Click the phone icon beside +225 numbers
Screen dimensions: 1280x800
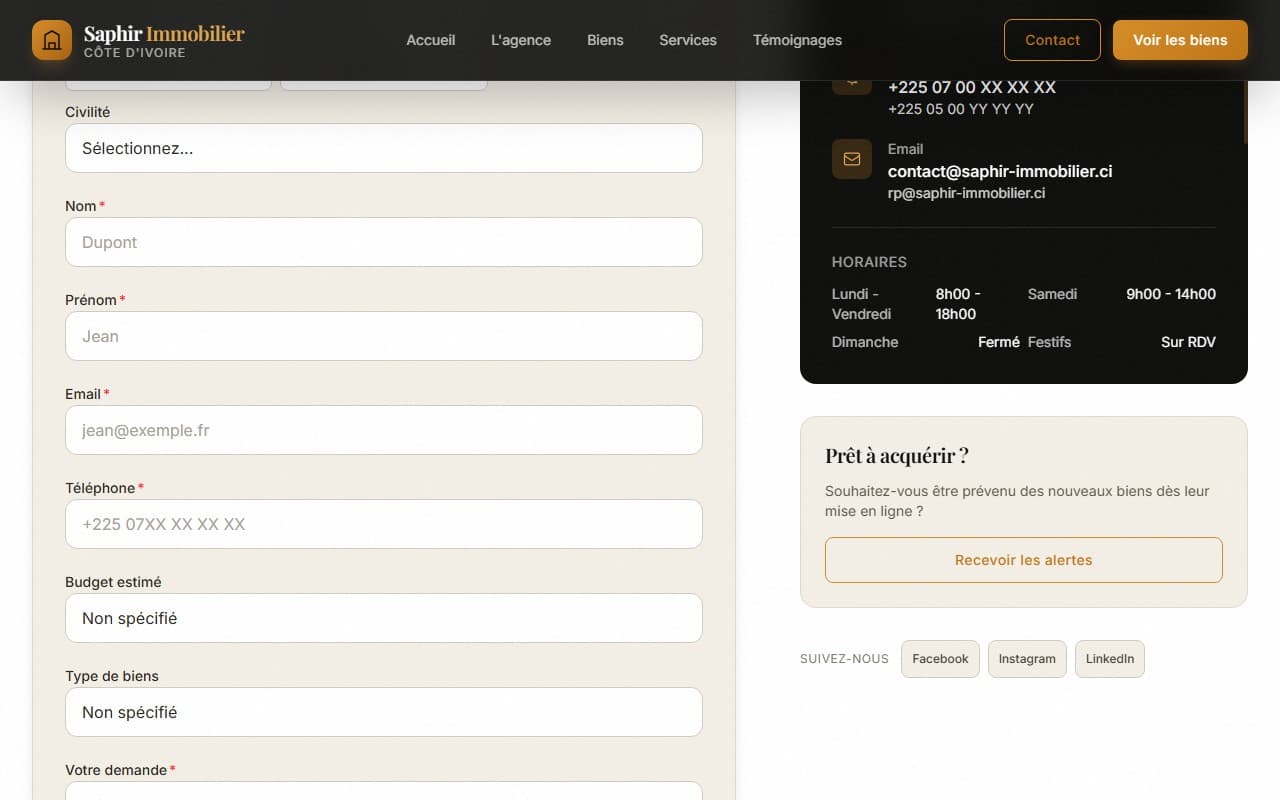852,88
